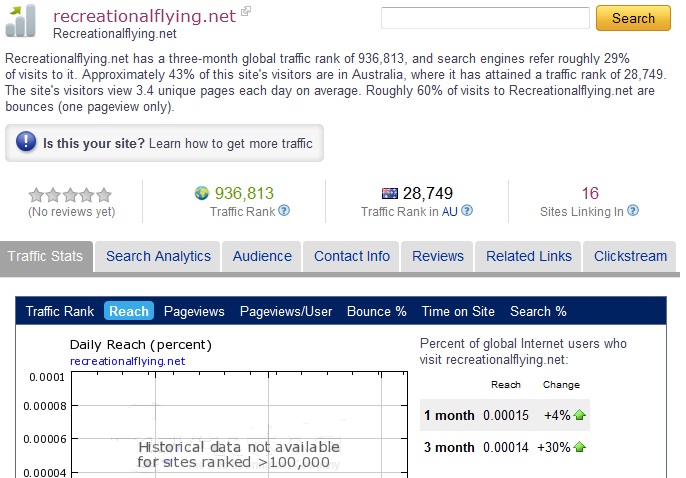This screenshot has height=478, width=686.
Task: Open the Clickstream tab
Action: [630, 256]
